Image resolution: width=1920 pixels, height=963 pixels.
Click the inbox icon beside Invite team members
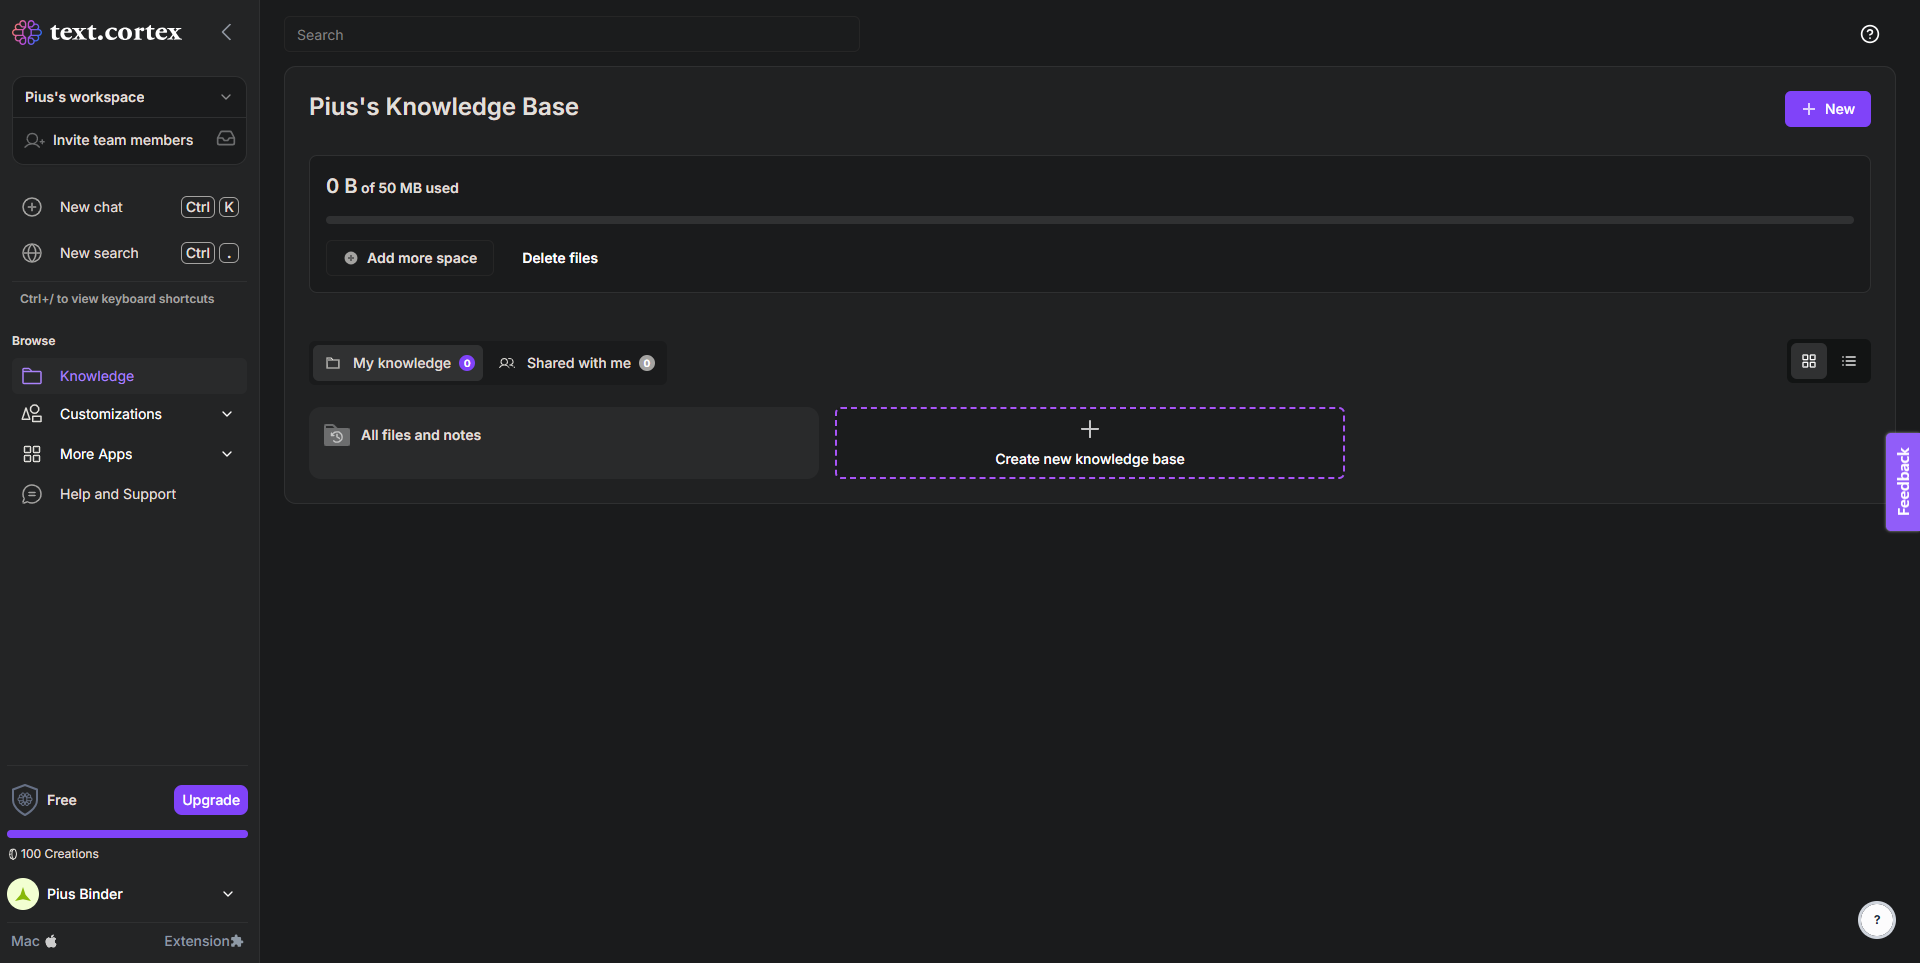point(226,139)
